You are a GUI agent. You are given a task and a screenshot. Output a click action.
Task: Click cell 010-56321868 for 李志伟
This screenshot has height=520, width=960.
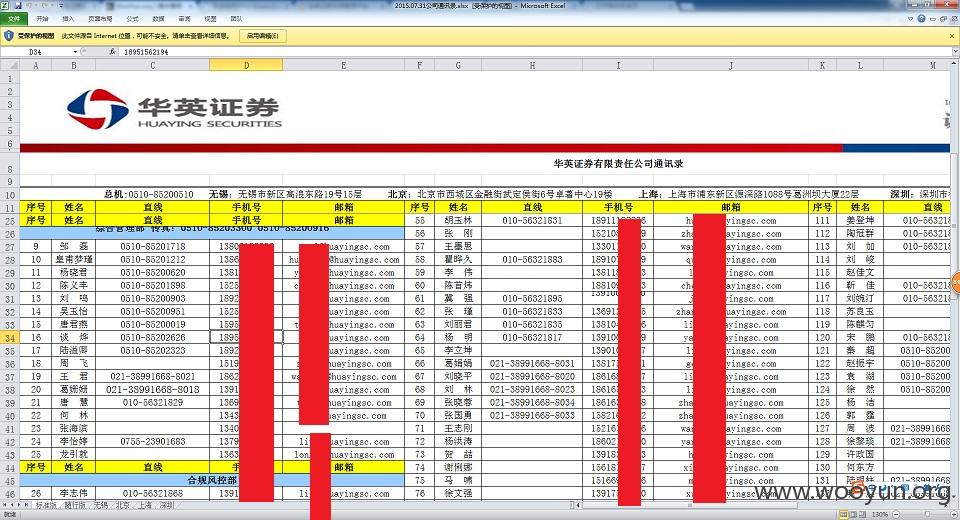(152, 493)
